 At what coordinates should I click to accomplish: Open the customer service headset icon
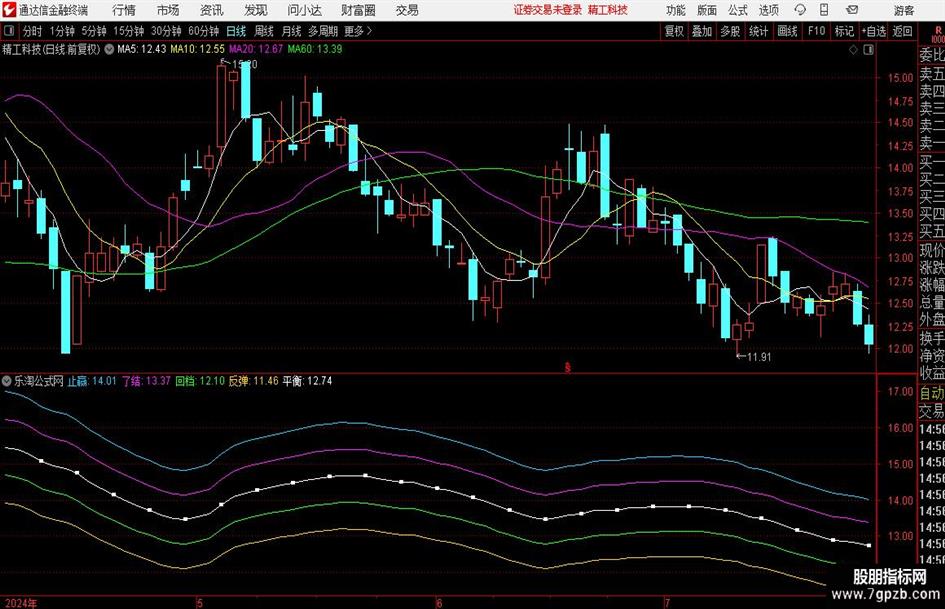[x=800, y=10]
